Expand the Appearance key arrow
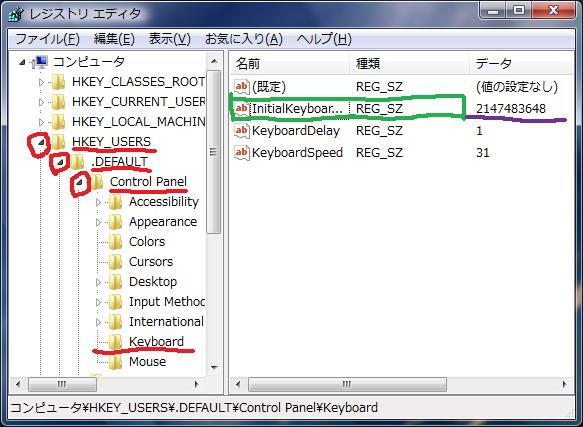This screenshot has height=427, width=583. (99, 222)
